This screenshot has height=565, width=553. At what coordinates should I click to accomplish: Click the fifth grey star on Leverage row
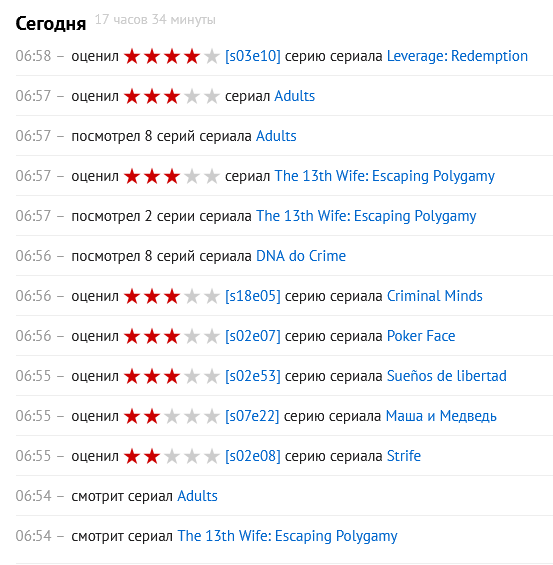click(212, 56)
